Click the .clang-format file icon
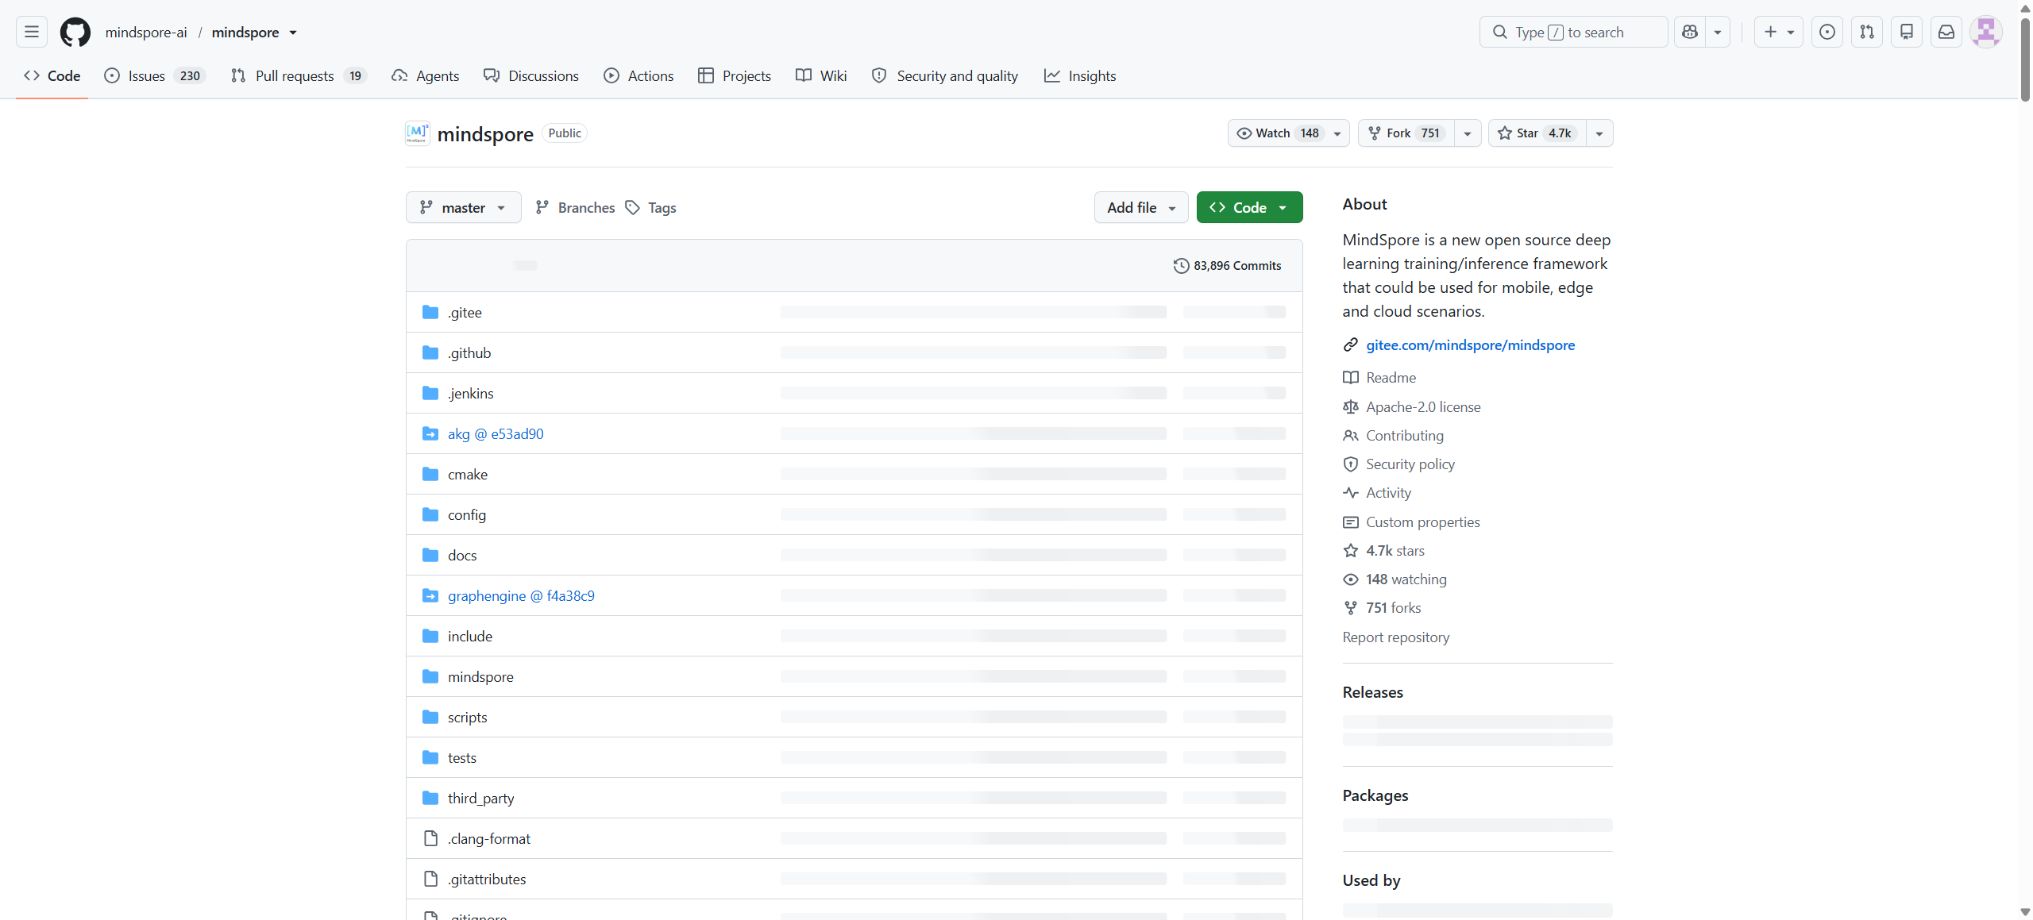The height and width of the screenshot is (920, 2033). [x=431, y=839]
